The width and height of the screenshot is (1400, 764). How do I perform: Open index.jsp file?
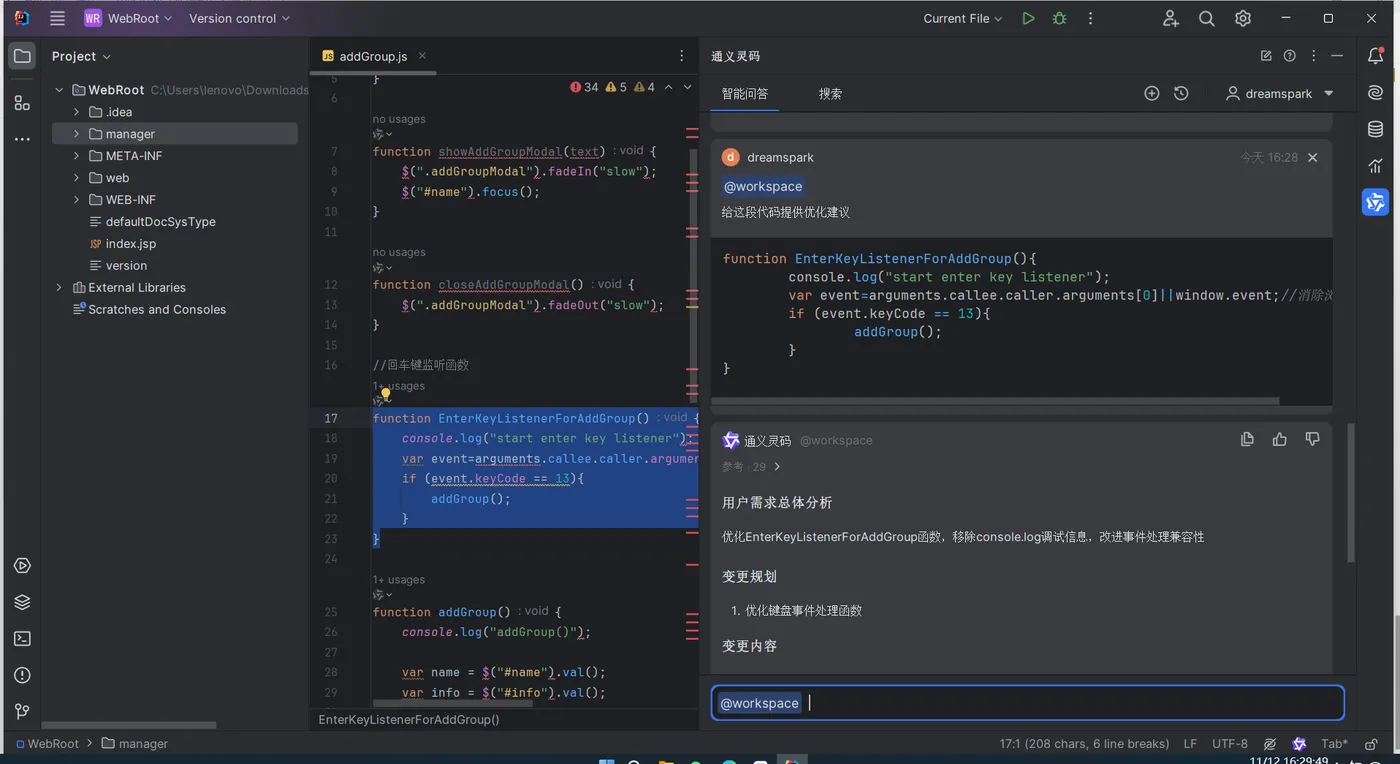[x=130, y=244]
